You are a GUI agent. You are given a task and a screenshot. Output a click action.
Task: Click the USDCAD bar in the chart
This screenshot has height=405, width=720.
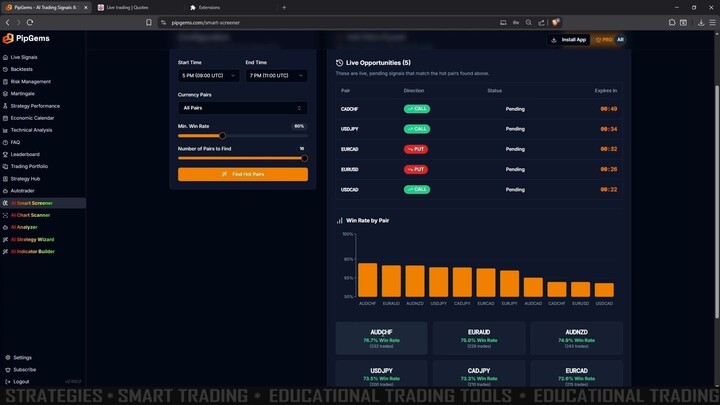pos(604,290)
